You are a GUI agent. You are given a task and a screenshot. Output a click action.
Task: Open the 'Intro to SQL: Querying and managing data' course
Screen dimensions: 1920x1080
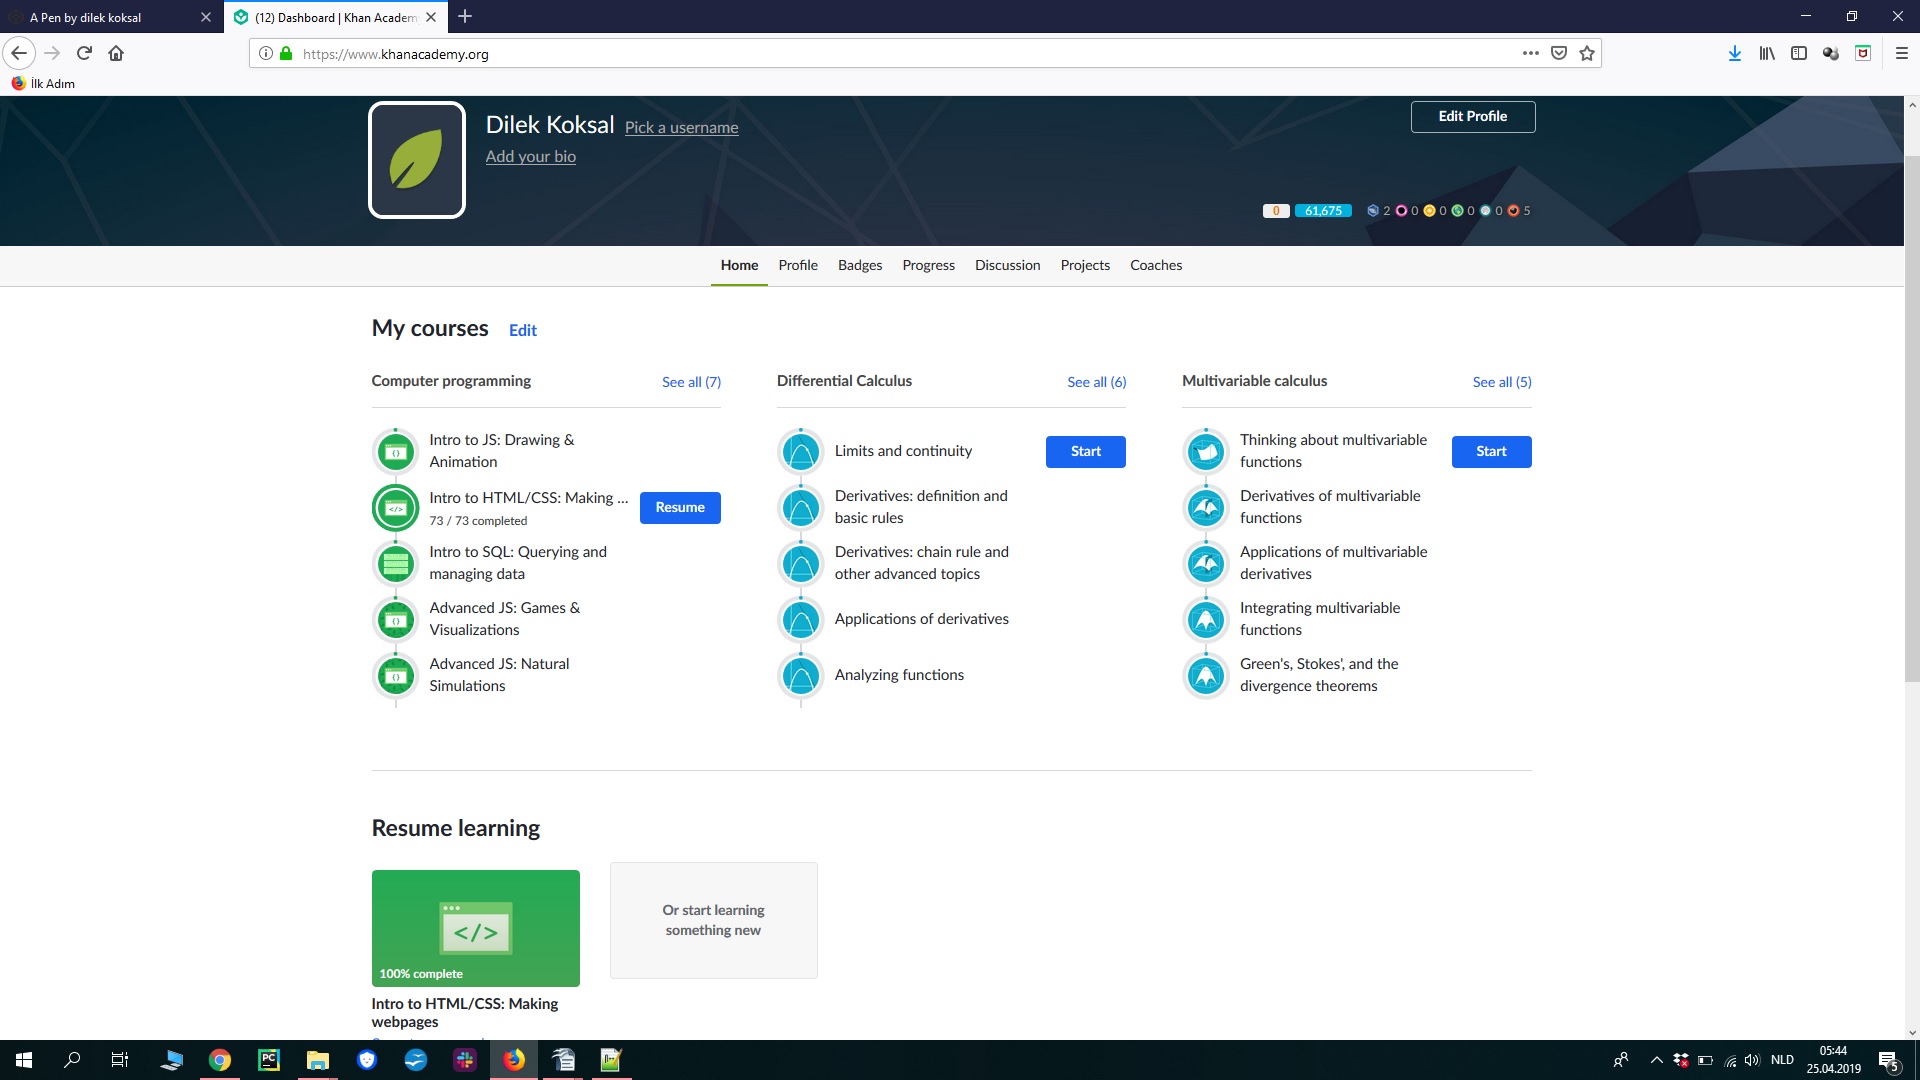pos(518,563)
